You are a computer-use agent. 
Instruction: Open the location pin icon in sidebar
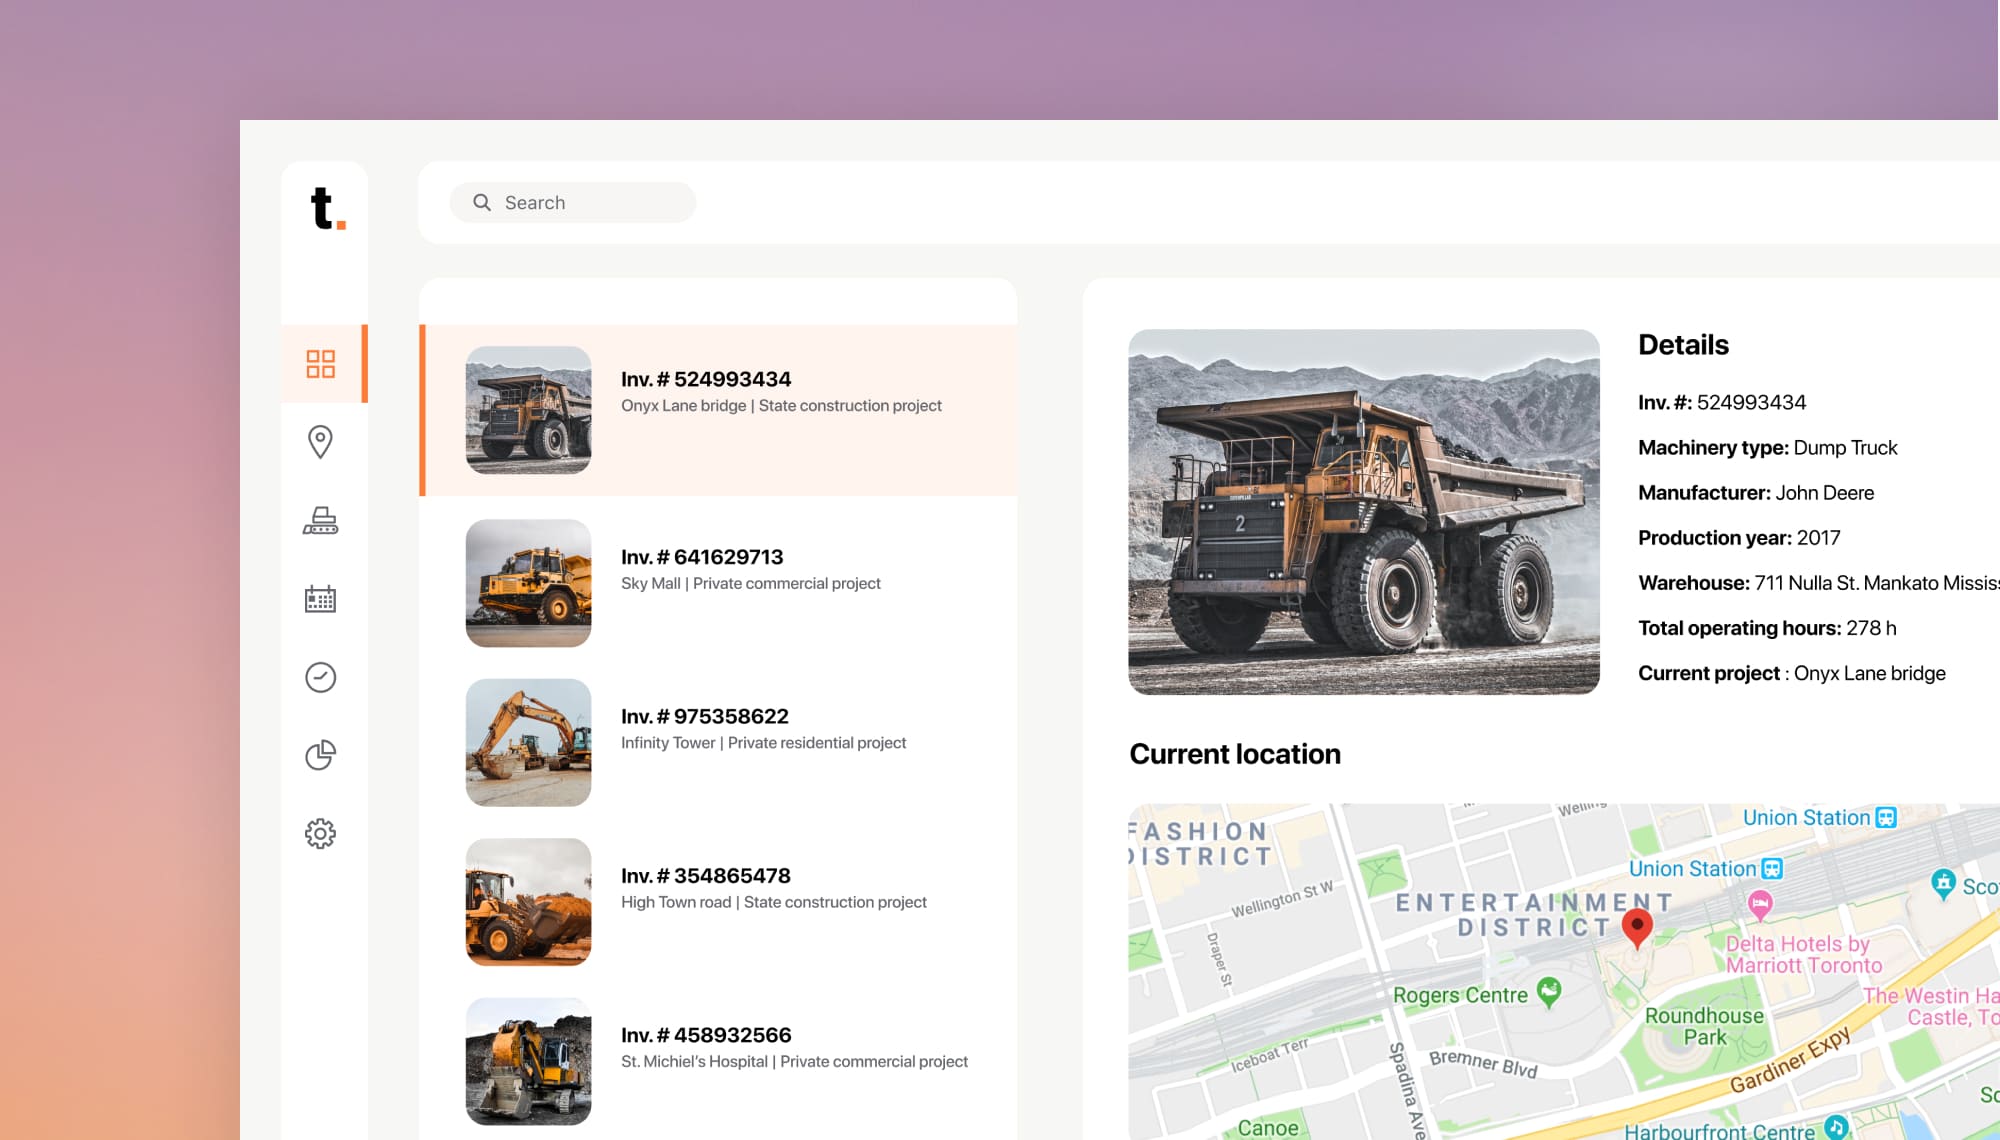pos(320,442)
